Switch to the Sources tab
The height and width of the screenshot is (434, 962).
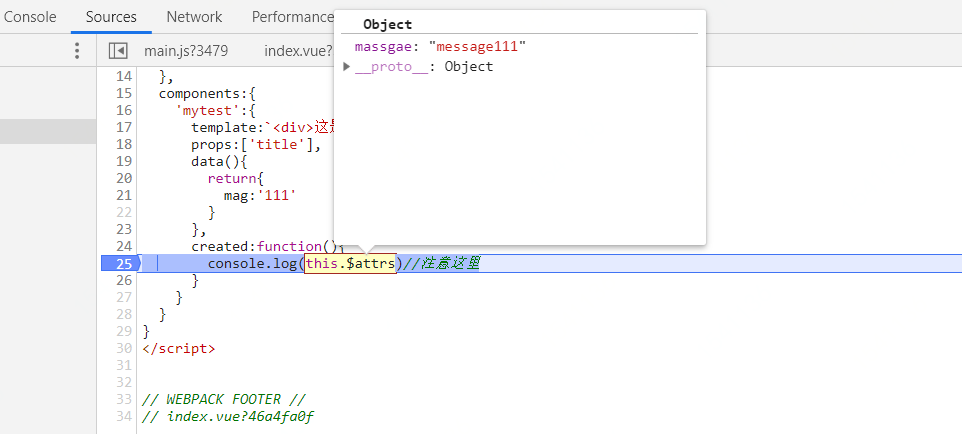tap(111, 17)
